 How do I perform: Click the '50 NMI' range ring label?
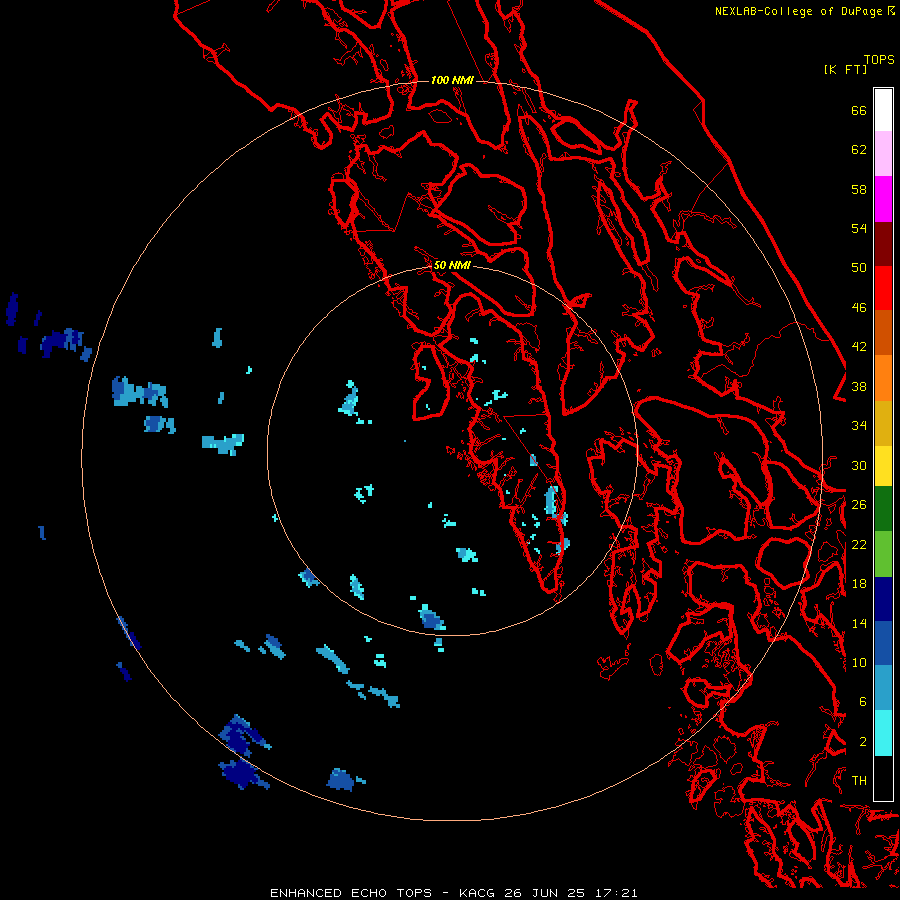[x=452, y=265]
